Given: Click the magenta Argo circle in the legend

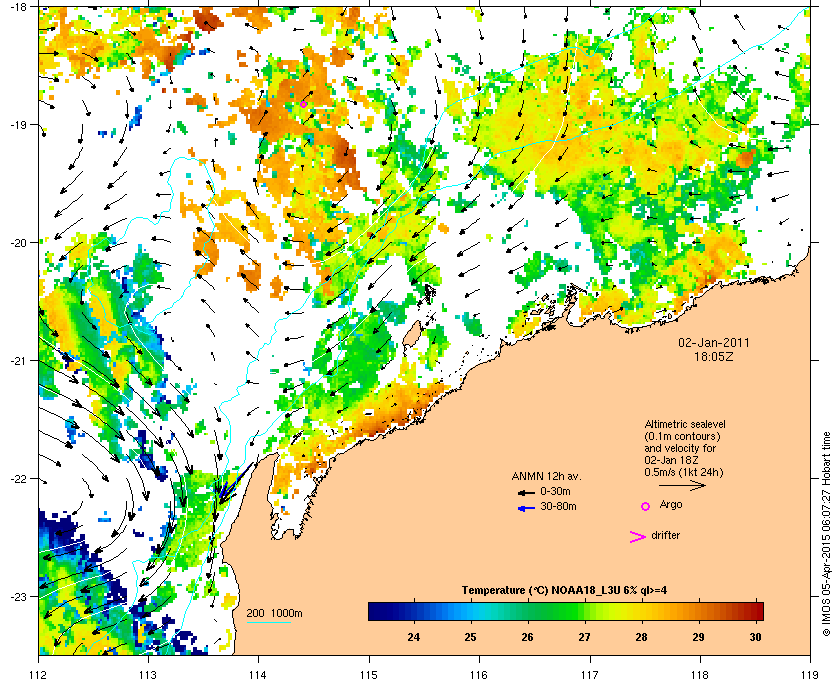Looking at the screenshot, I should click(646, 506).
